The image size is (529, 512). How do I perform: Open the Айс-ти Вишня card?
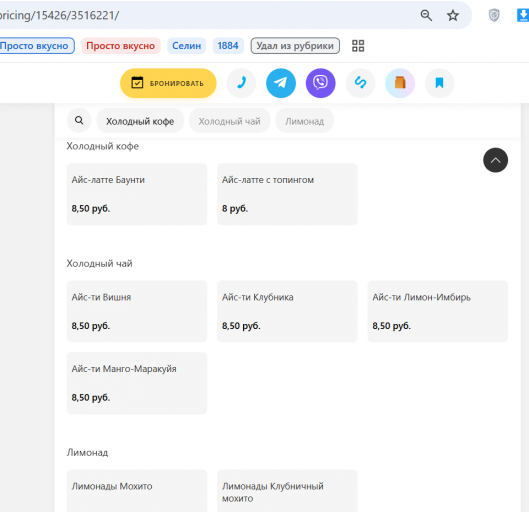tap(137, 311)
